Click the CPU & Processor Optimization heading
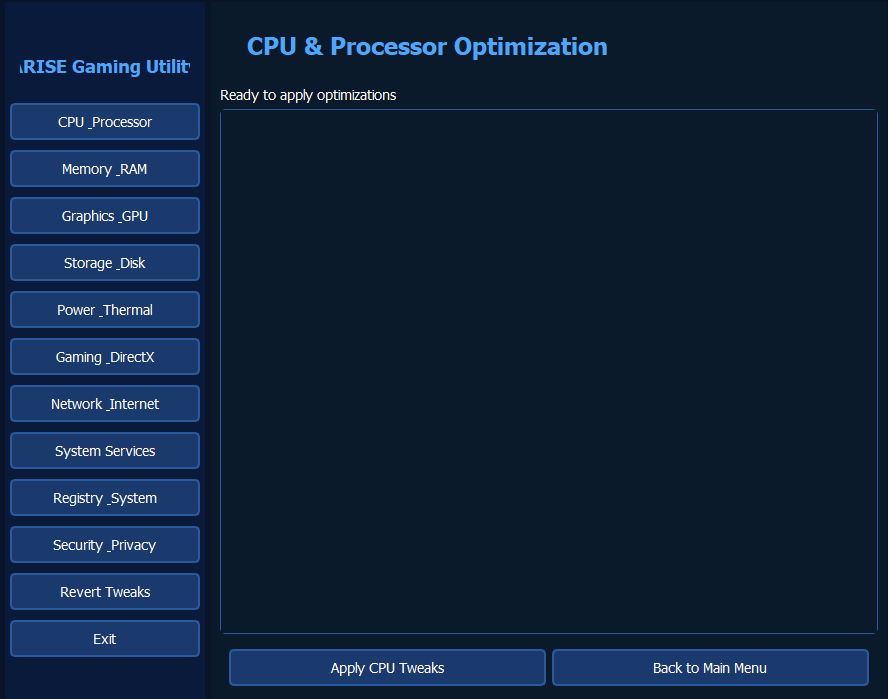888x699 pixels. pyautogui.click(x=427, y=46)
